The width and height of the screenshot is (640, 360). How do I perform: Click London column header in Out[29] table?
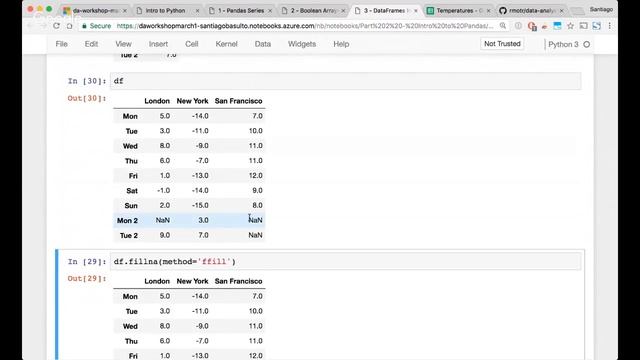(x=157, y=281)
